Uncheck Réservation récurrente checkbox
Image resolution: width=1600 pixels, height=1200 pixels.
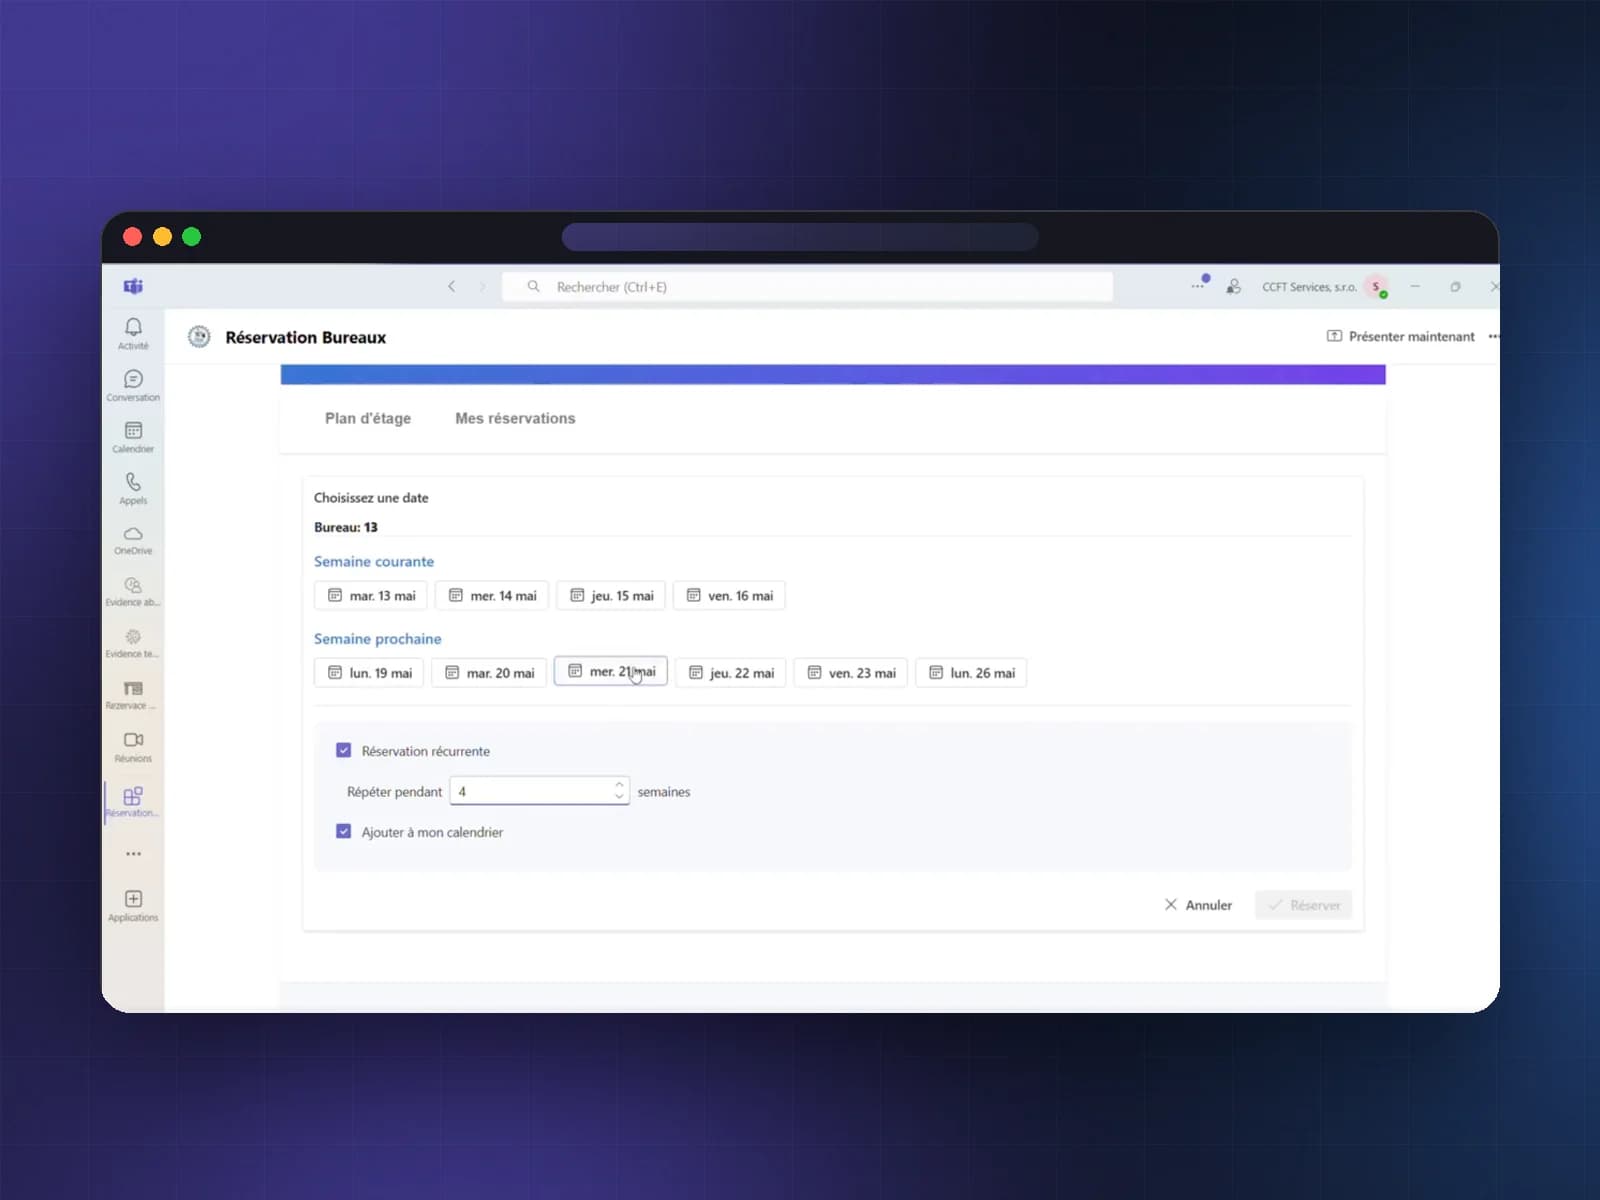tap(344, 750)
